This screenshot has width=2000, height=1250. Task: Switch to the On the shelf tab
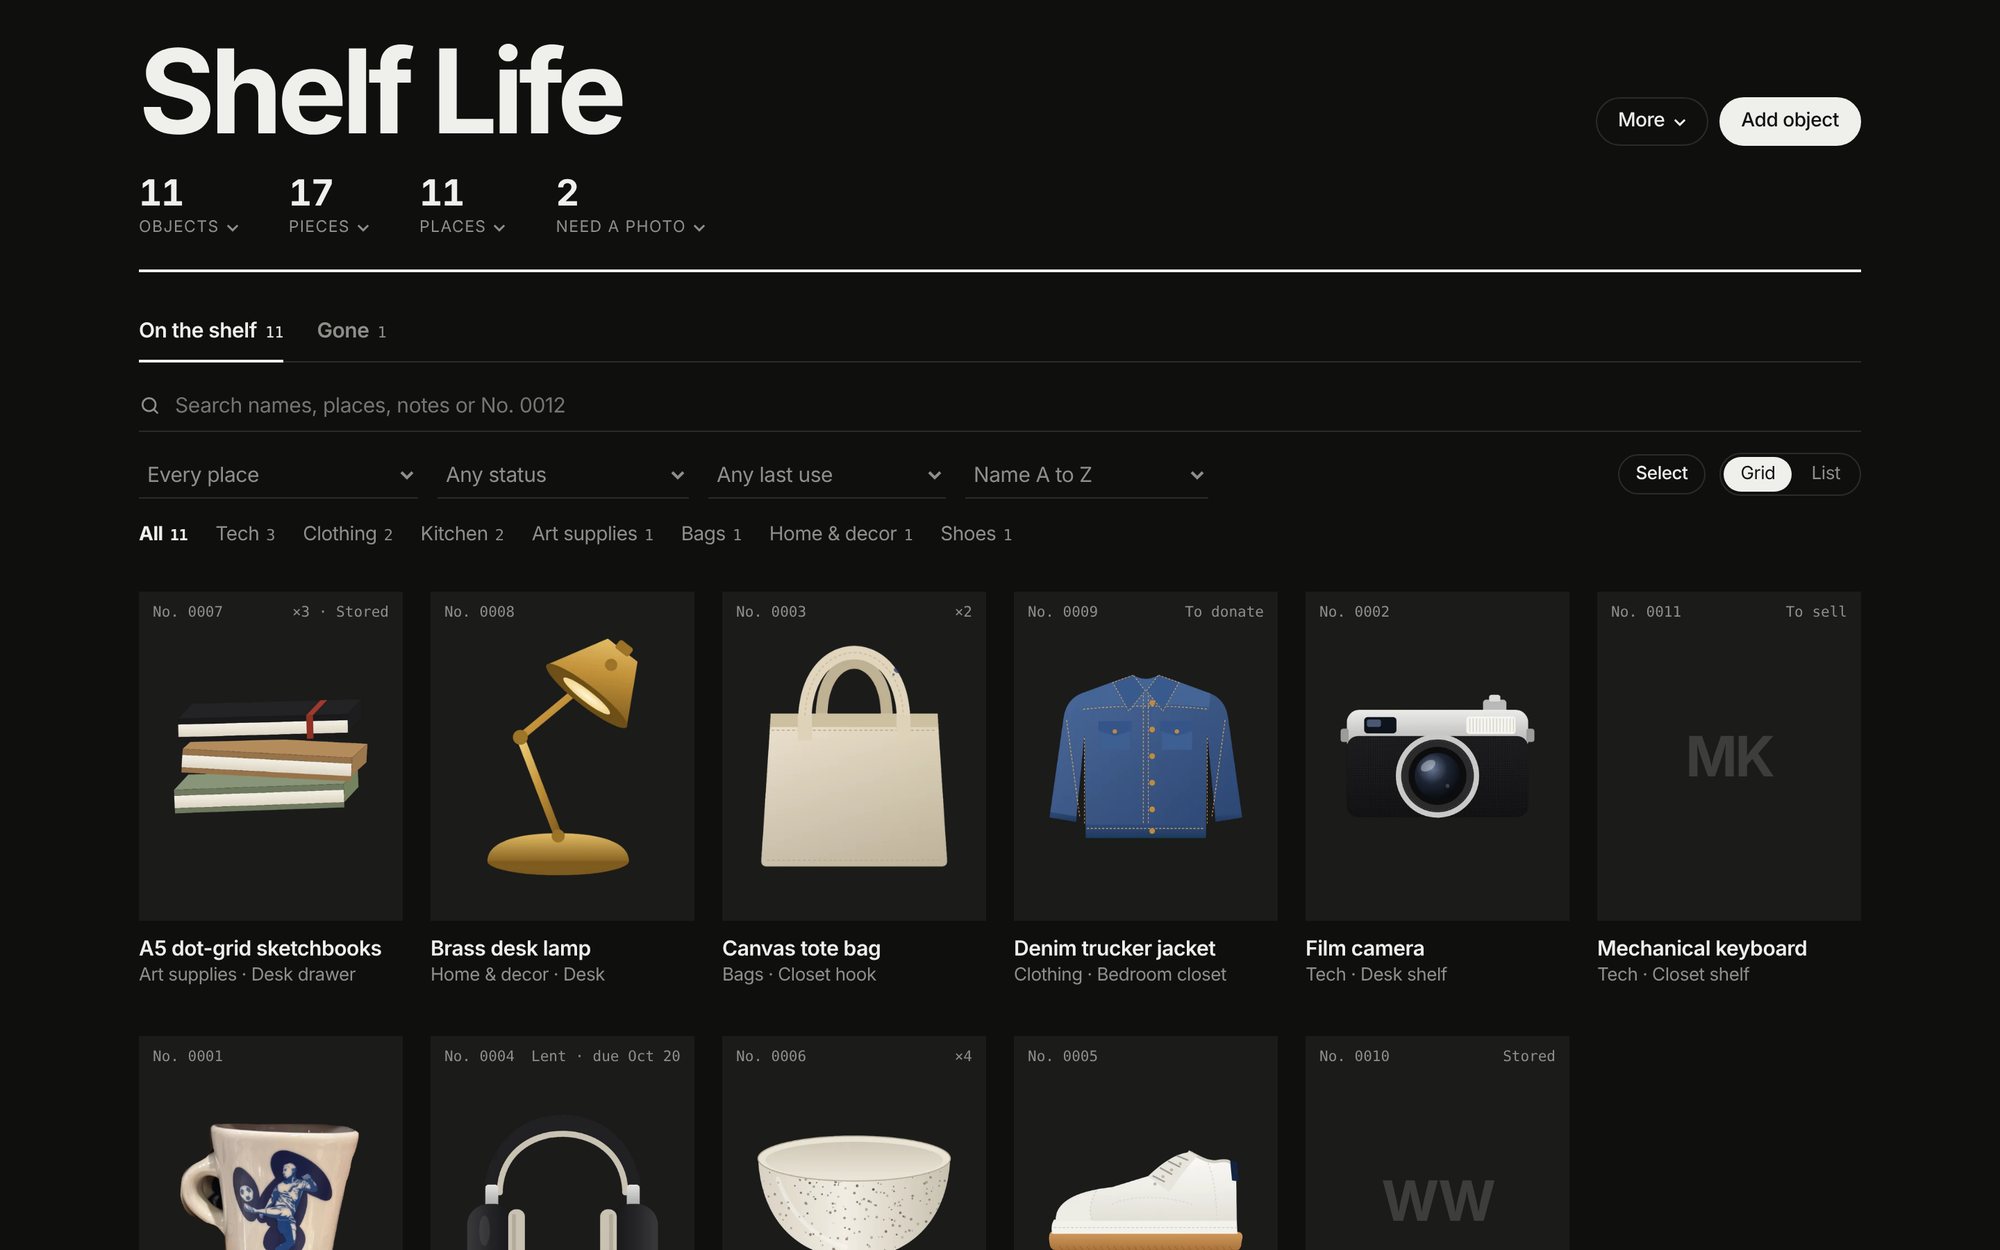211,331
